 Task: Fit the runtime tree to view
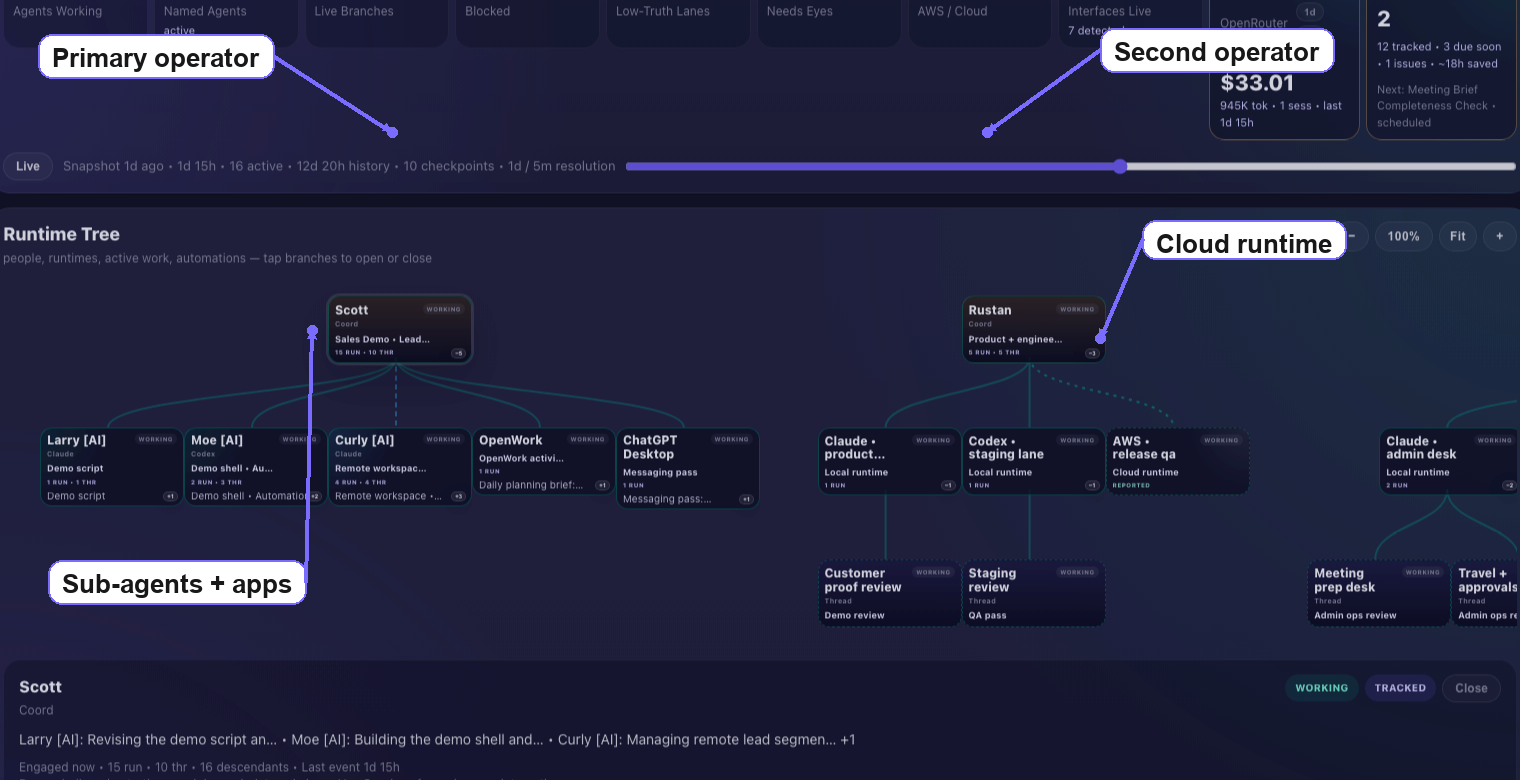coord(1458,236)
